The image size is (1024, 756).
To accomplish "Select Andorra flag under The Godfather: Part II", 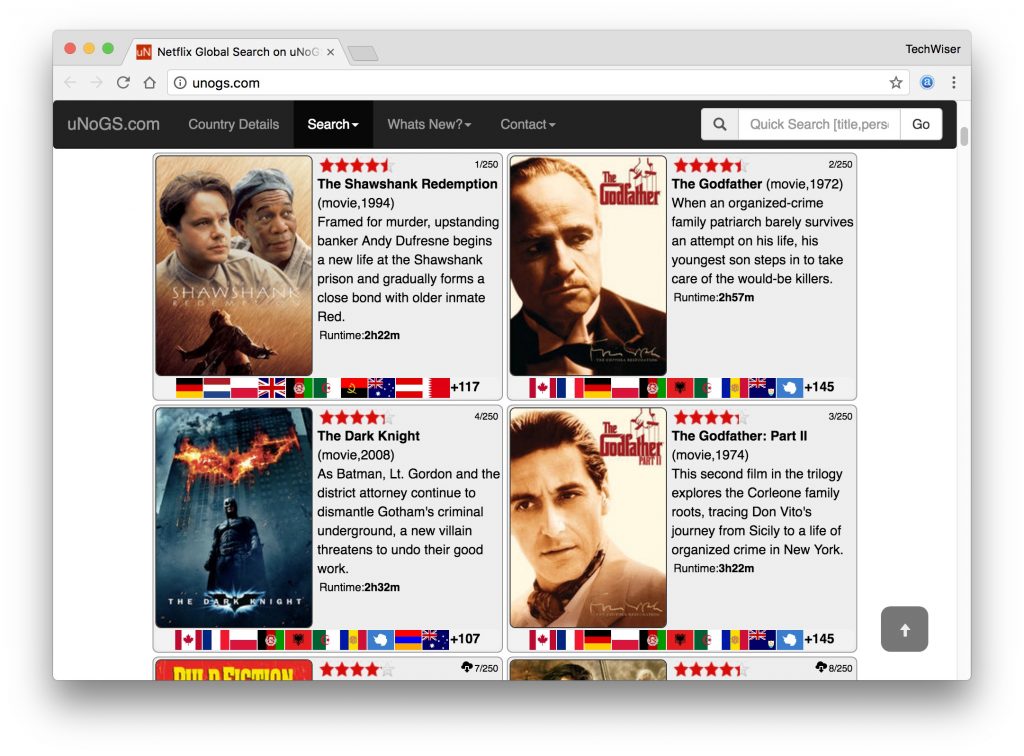I will coord(735,640).
